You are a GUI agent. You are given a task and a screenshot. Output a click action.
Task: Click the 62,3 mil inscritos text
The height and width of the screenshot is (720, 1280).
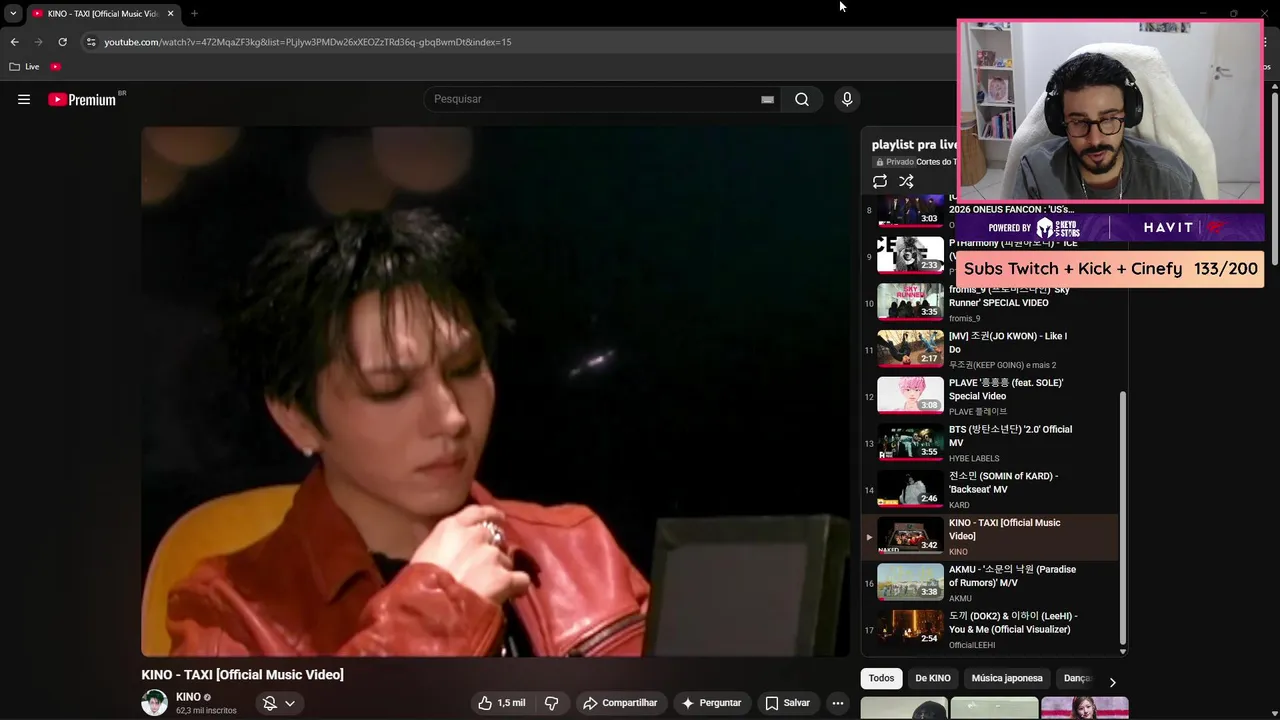pyautogui.click(x=206, y=711)
